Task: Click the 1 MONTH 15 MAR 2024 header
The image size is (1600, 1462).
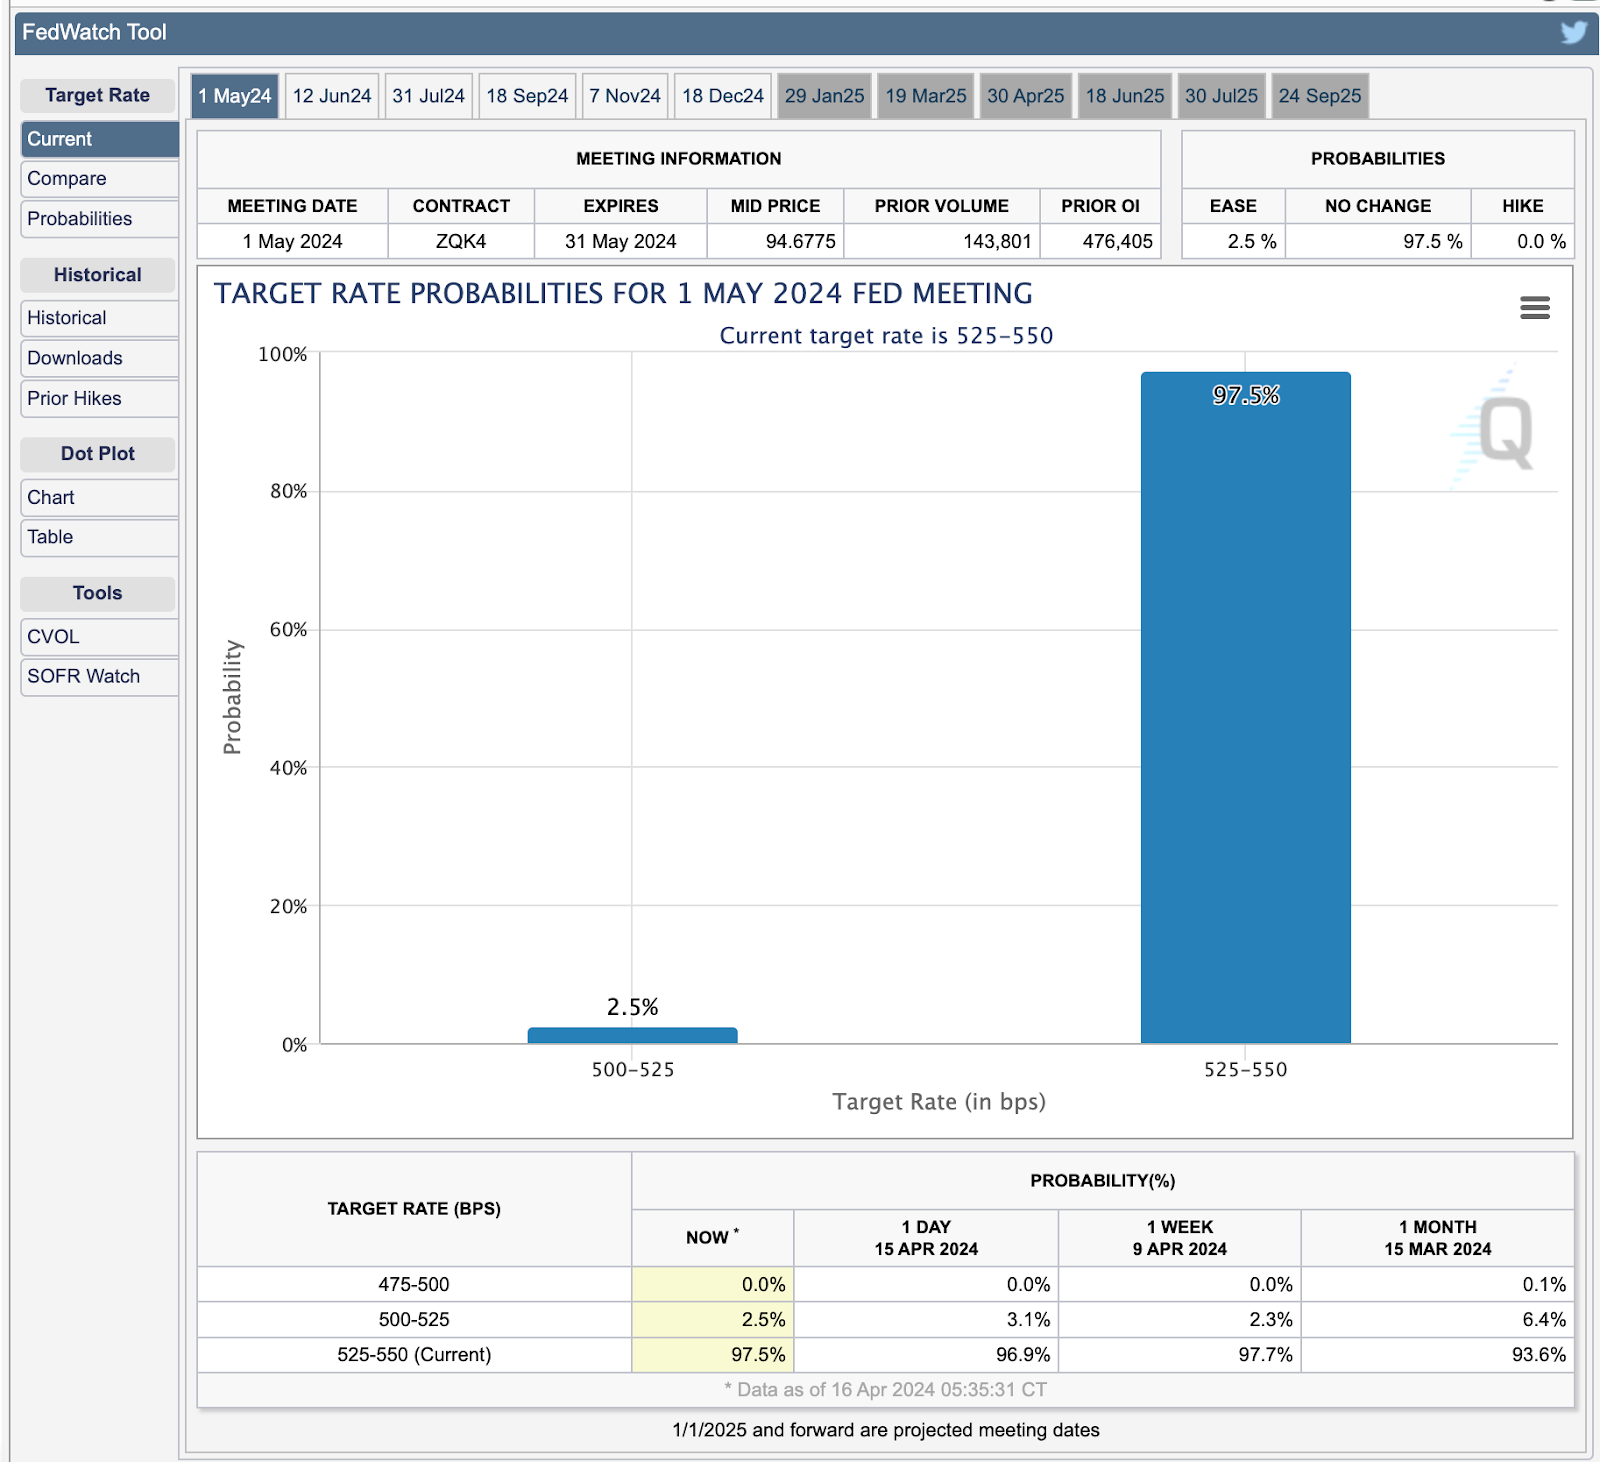Action: (x=1437, y=1238)
